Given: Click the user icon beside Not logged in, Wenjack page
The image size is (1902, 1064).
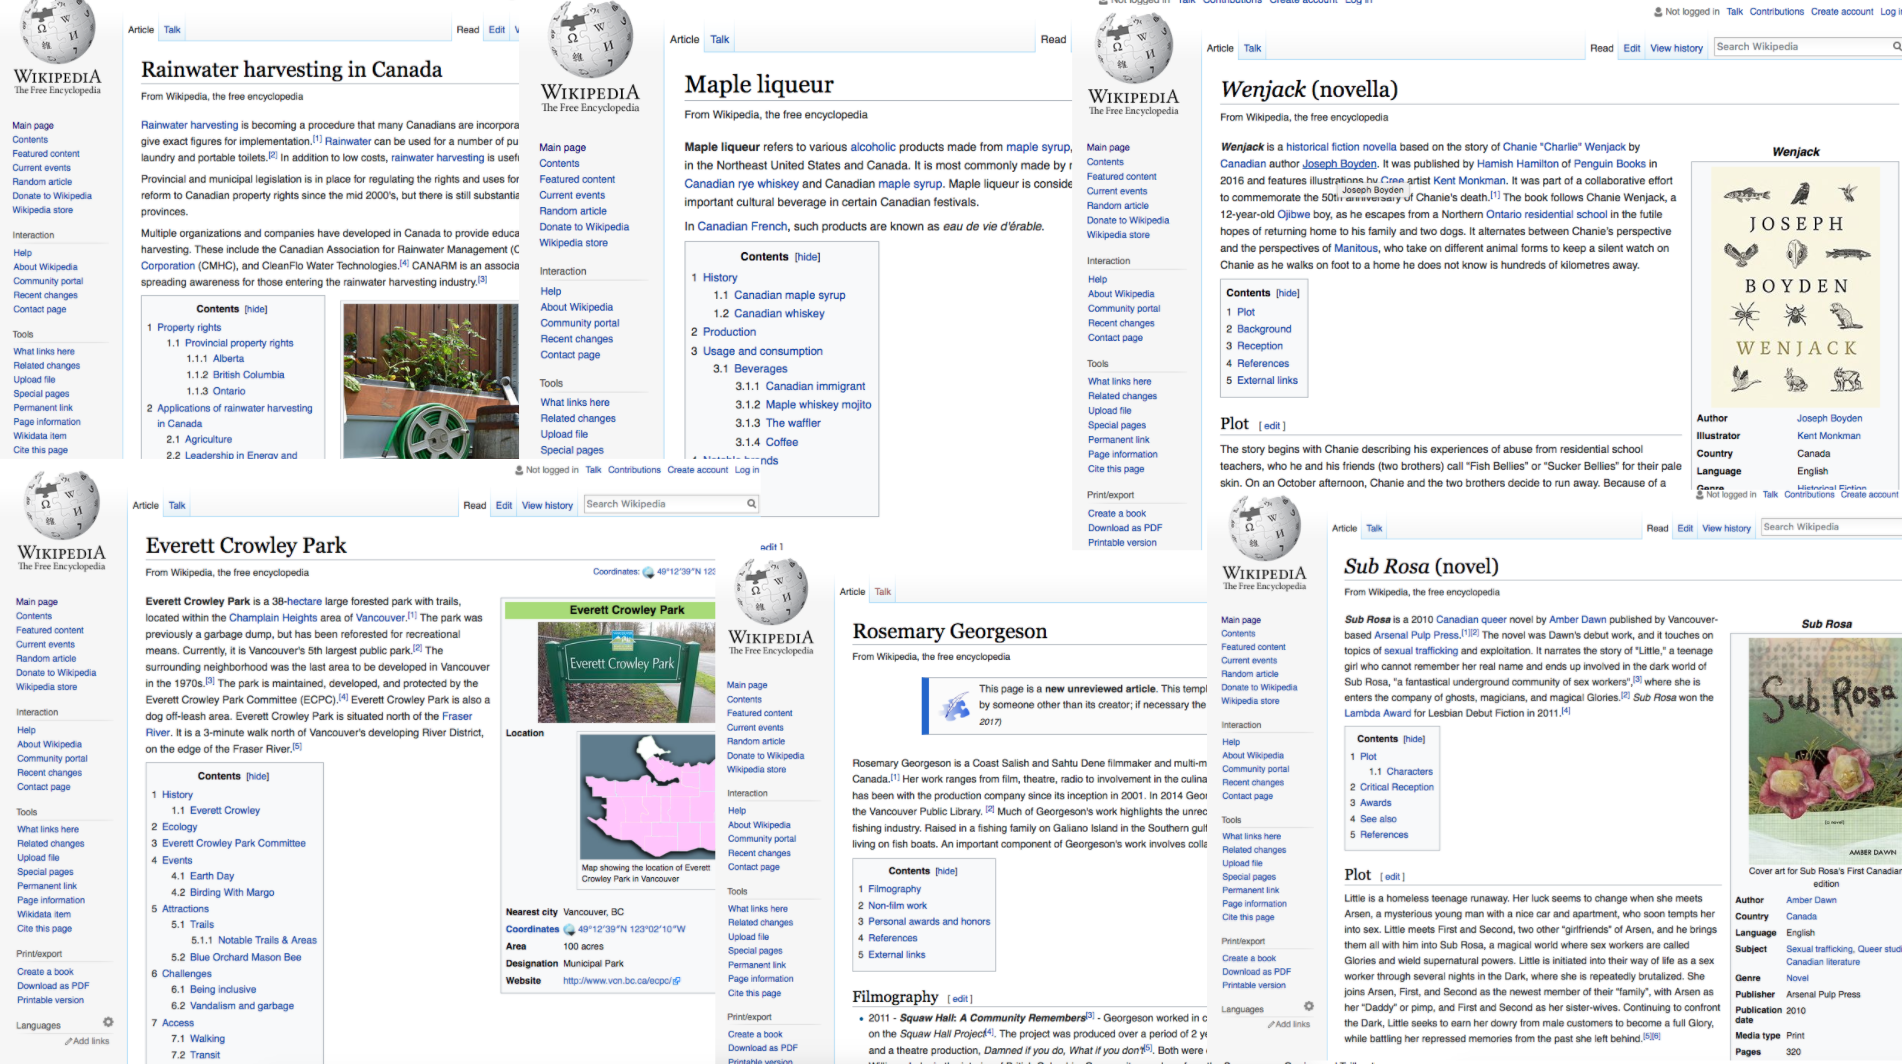Looking at the screenshot, I should tap(1658, 12).
